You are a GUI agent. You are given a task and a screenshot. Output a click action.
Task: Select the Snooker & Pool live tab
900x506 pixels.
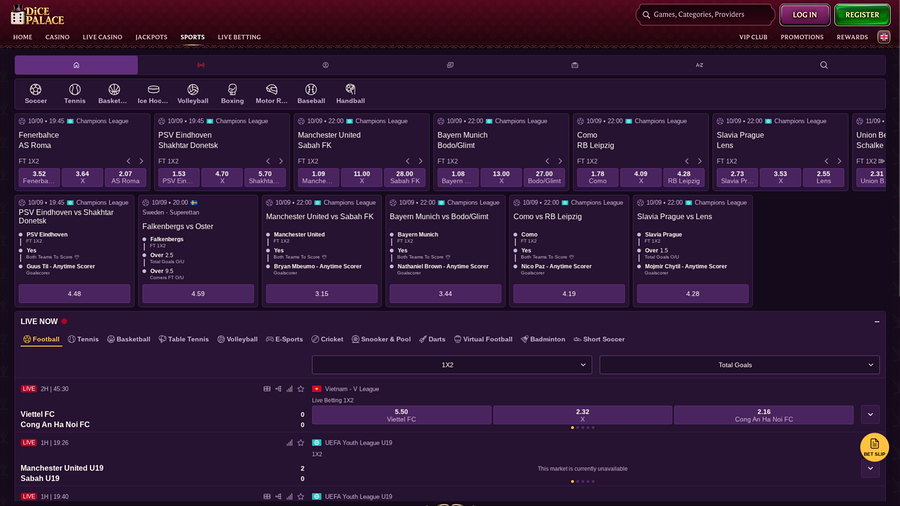click(381, 340)
